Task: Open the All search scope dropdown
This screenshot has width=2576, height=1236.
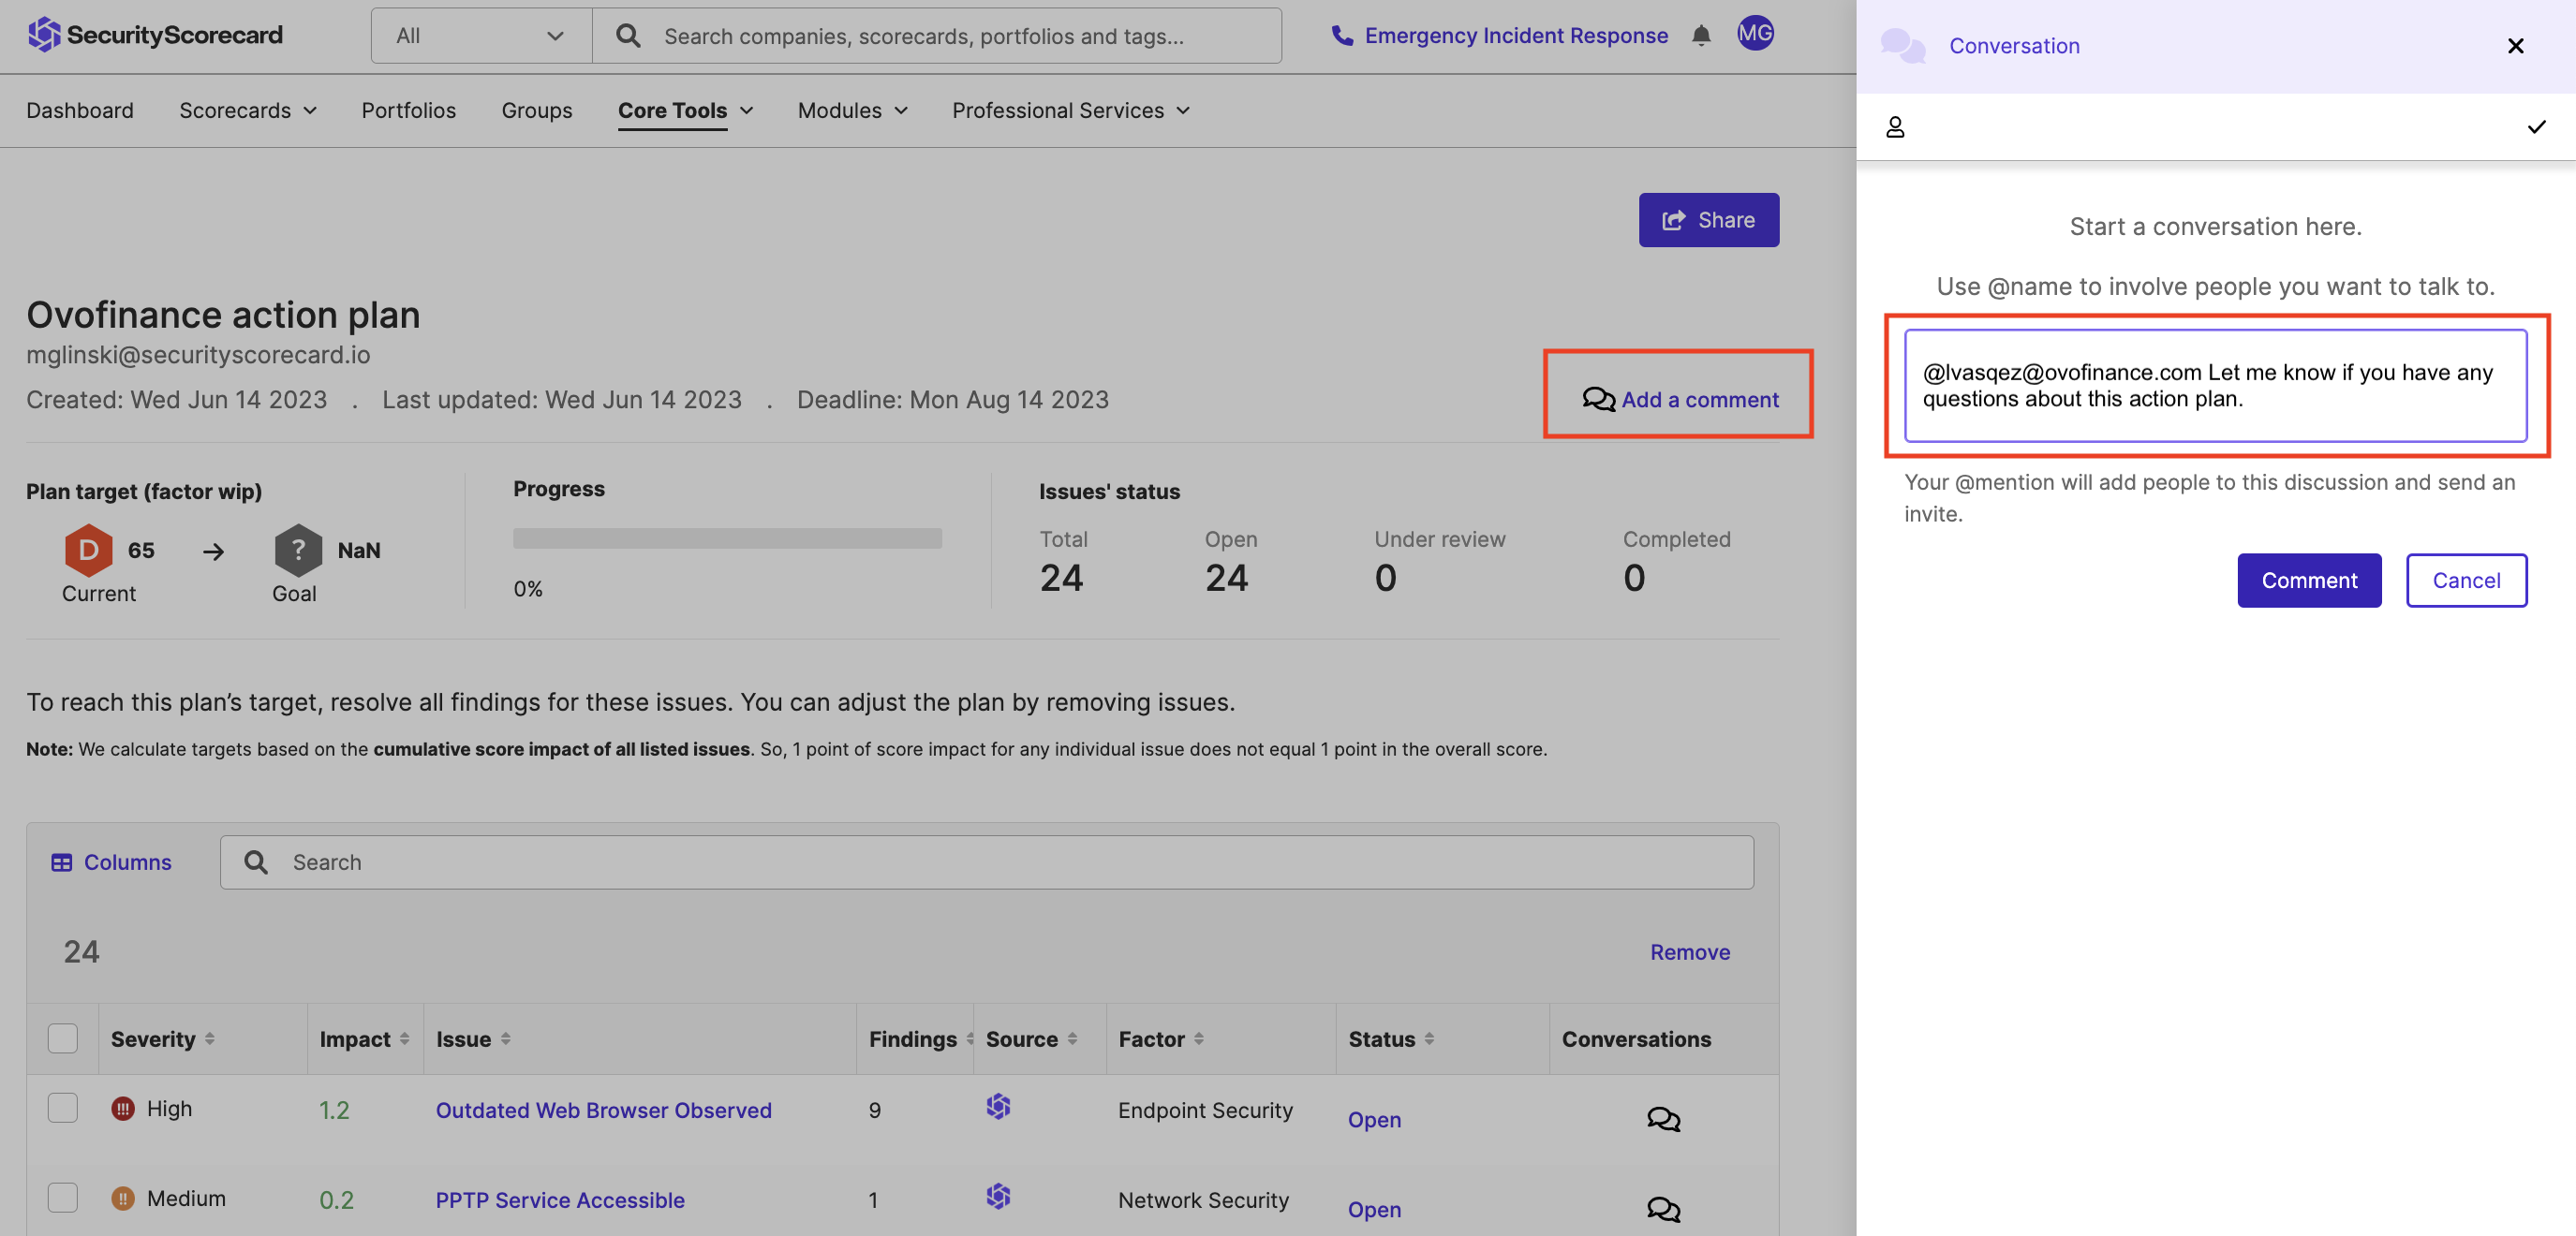Action: (x=481, y=36)
